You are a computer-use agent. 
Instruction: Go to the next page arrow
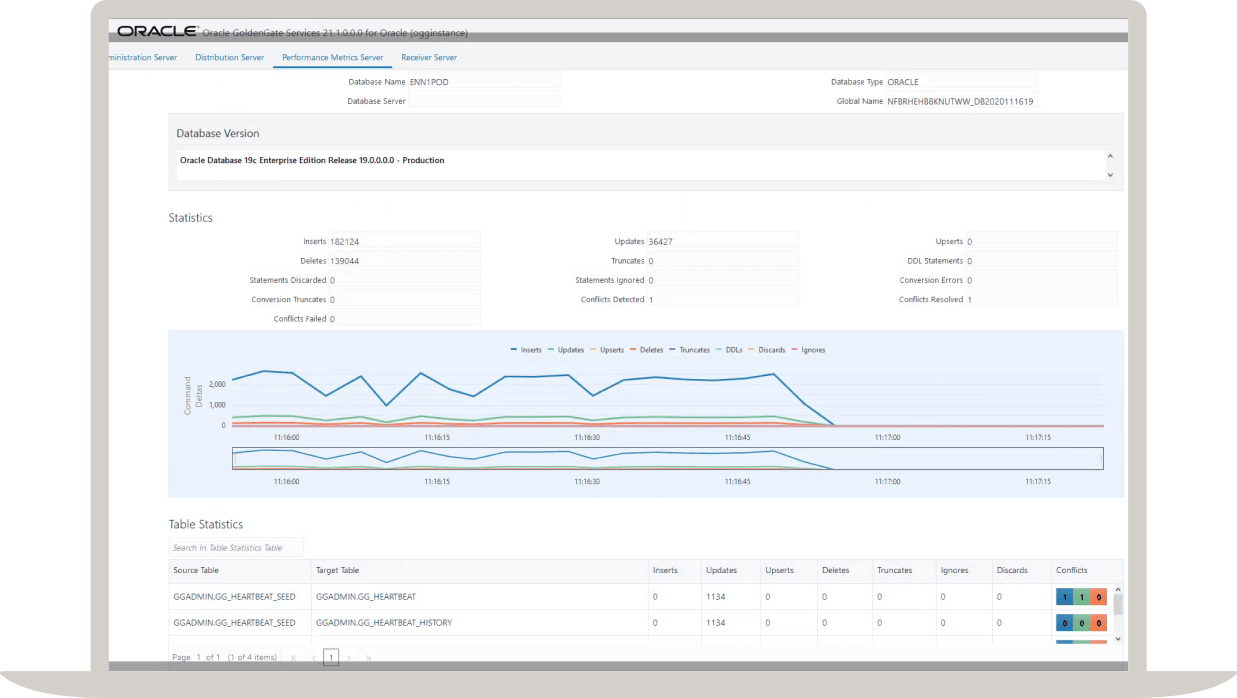click(350, 657)
